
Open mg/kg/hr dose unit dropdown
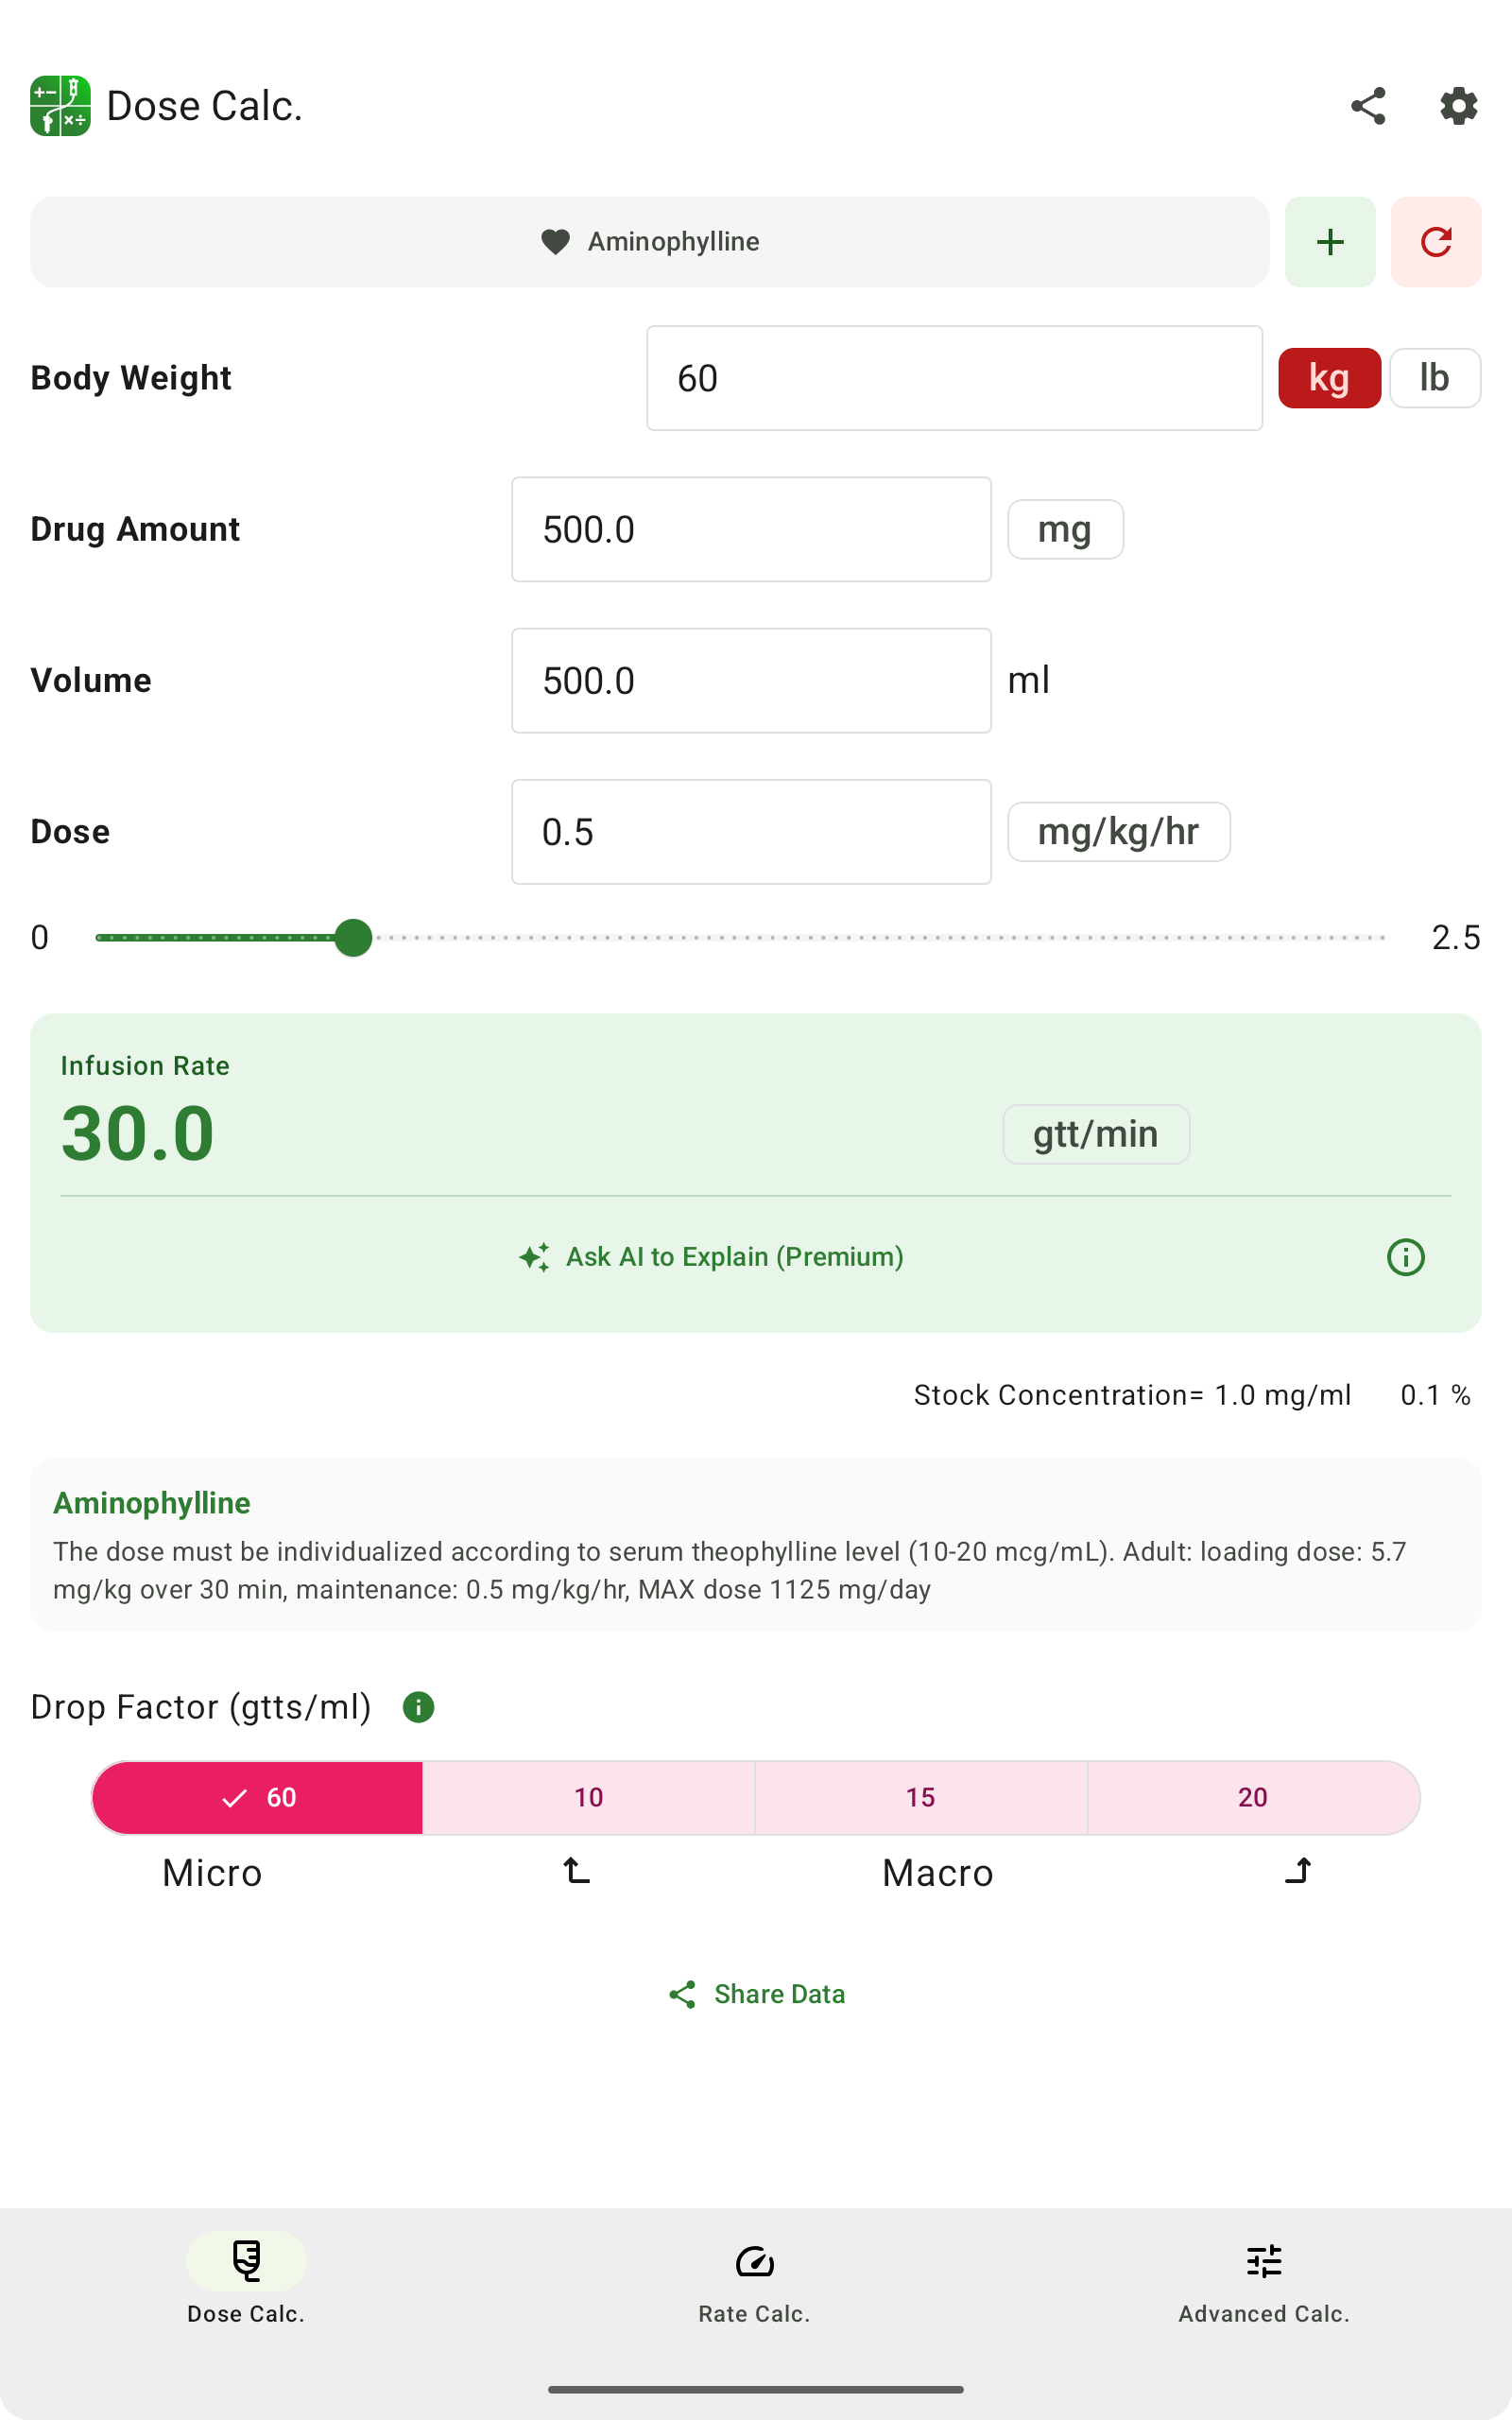[1118, 832]
